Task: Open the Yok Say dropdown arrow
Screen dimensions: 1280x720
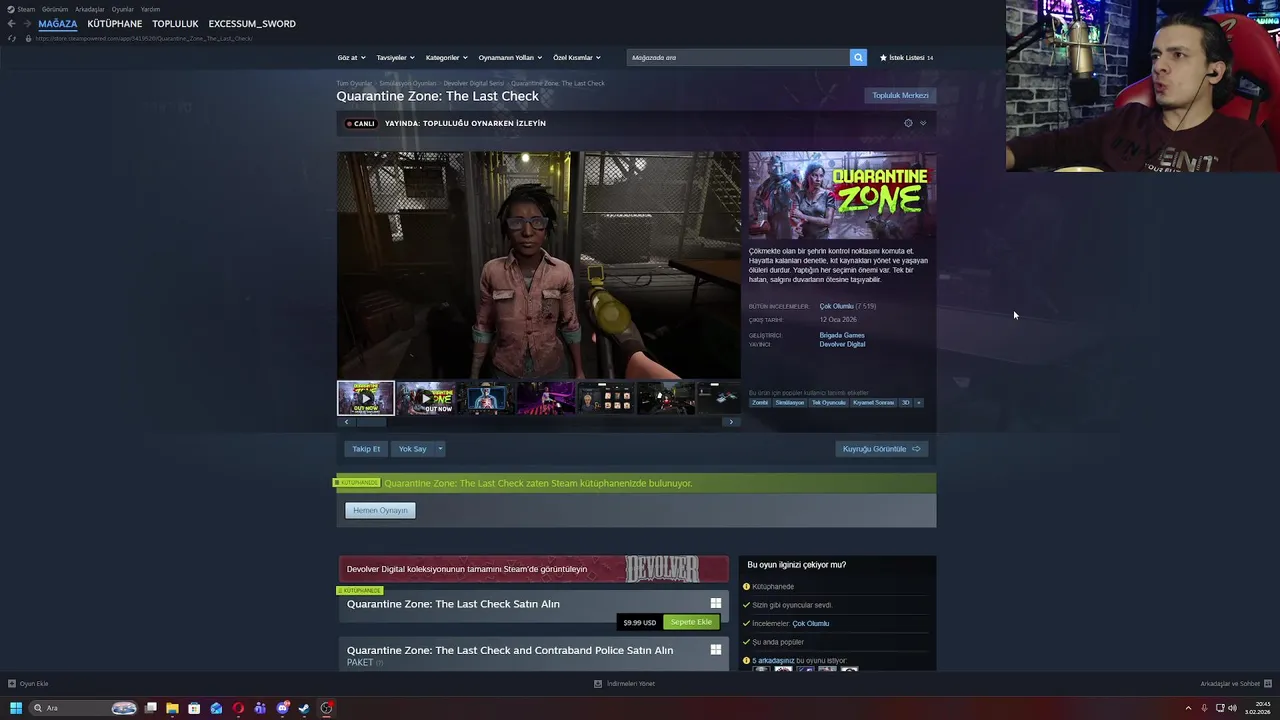Action: click(x=440, y=449)
